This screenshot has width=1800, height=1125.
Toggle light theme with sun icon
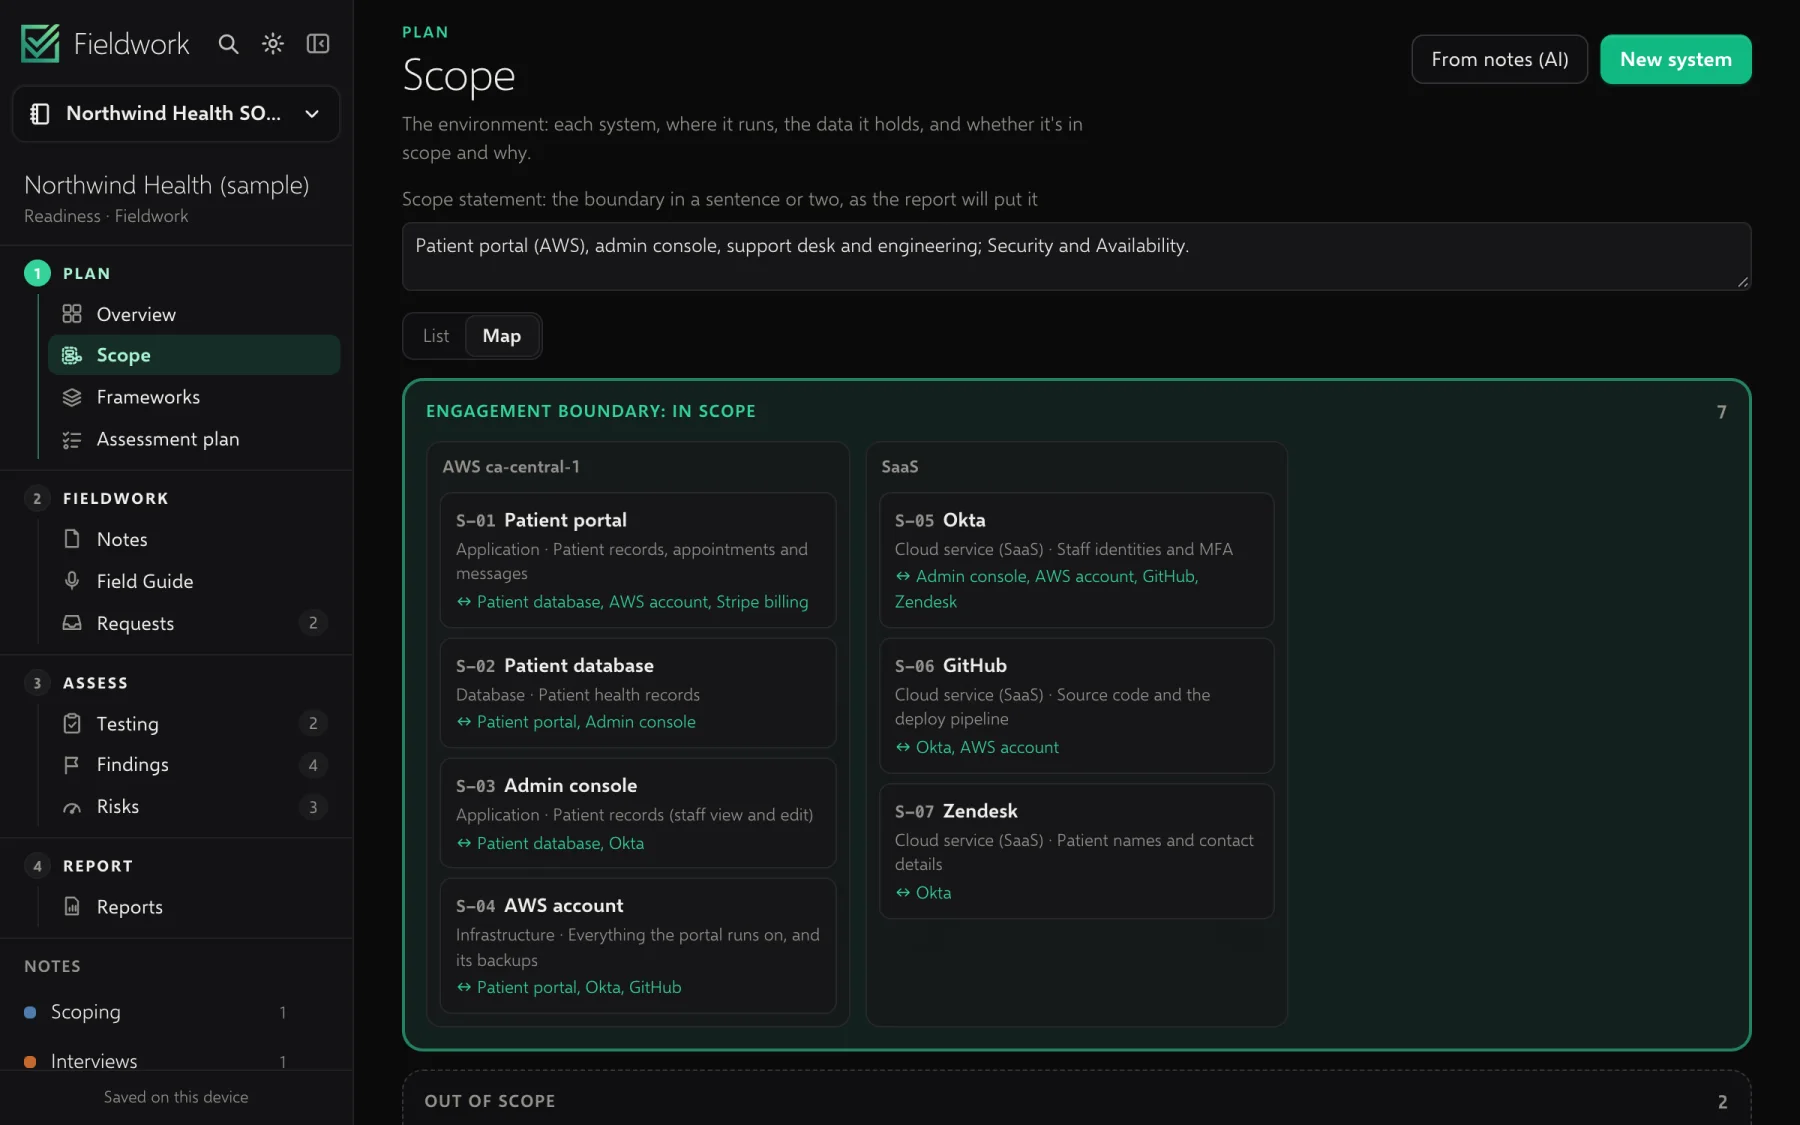pos(273,44)
